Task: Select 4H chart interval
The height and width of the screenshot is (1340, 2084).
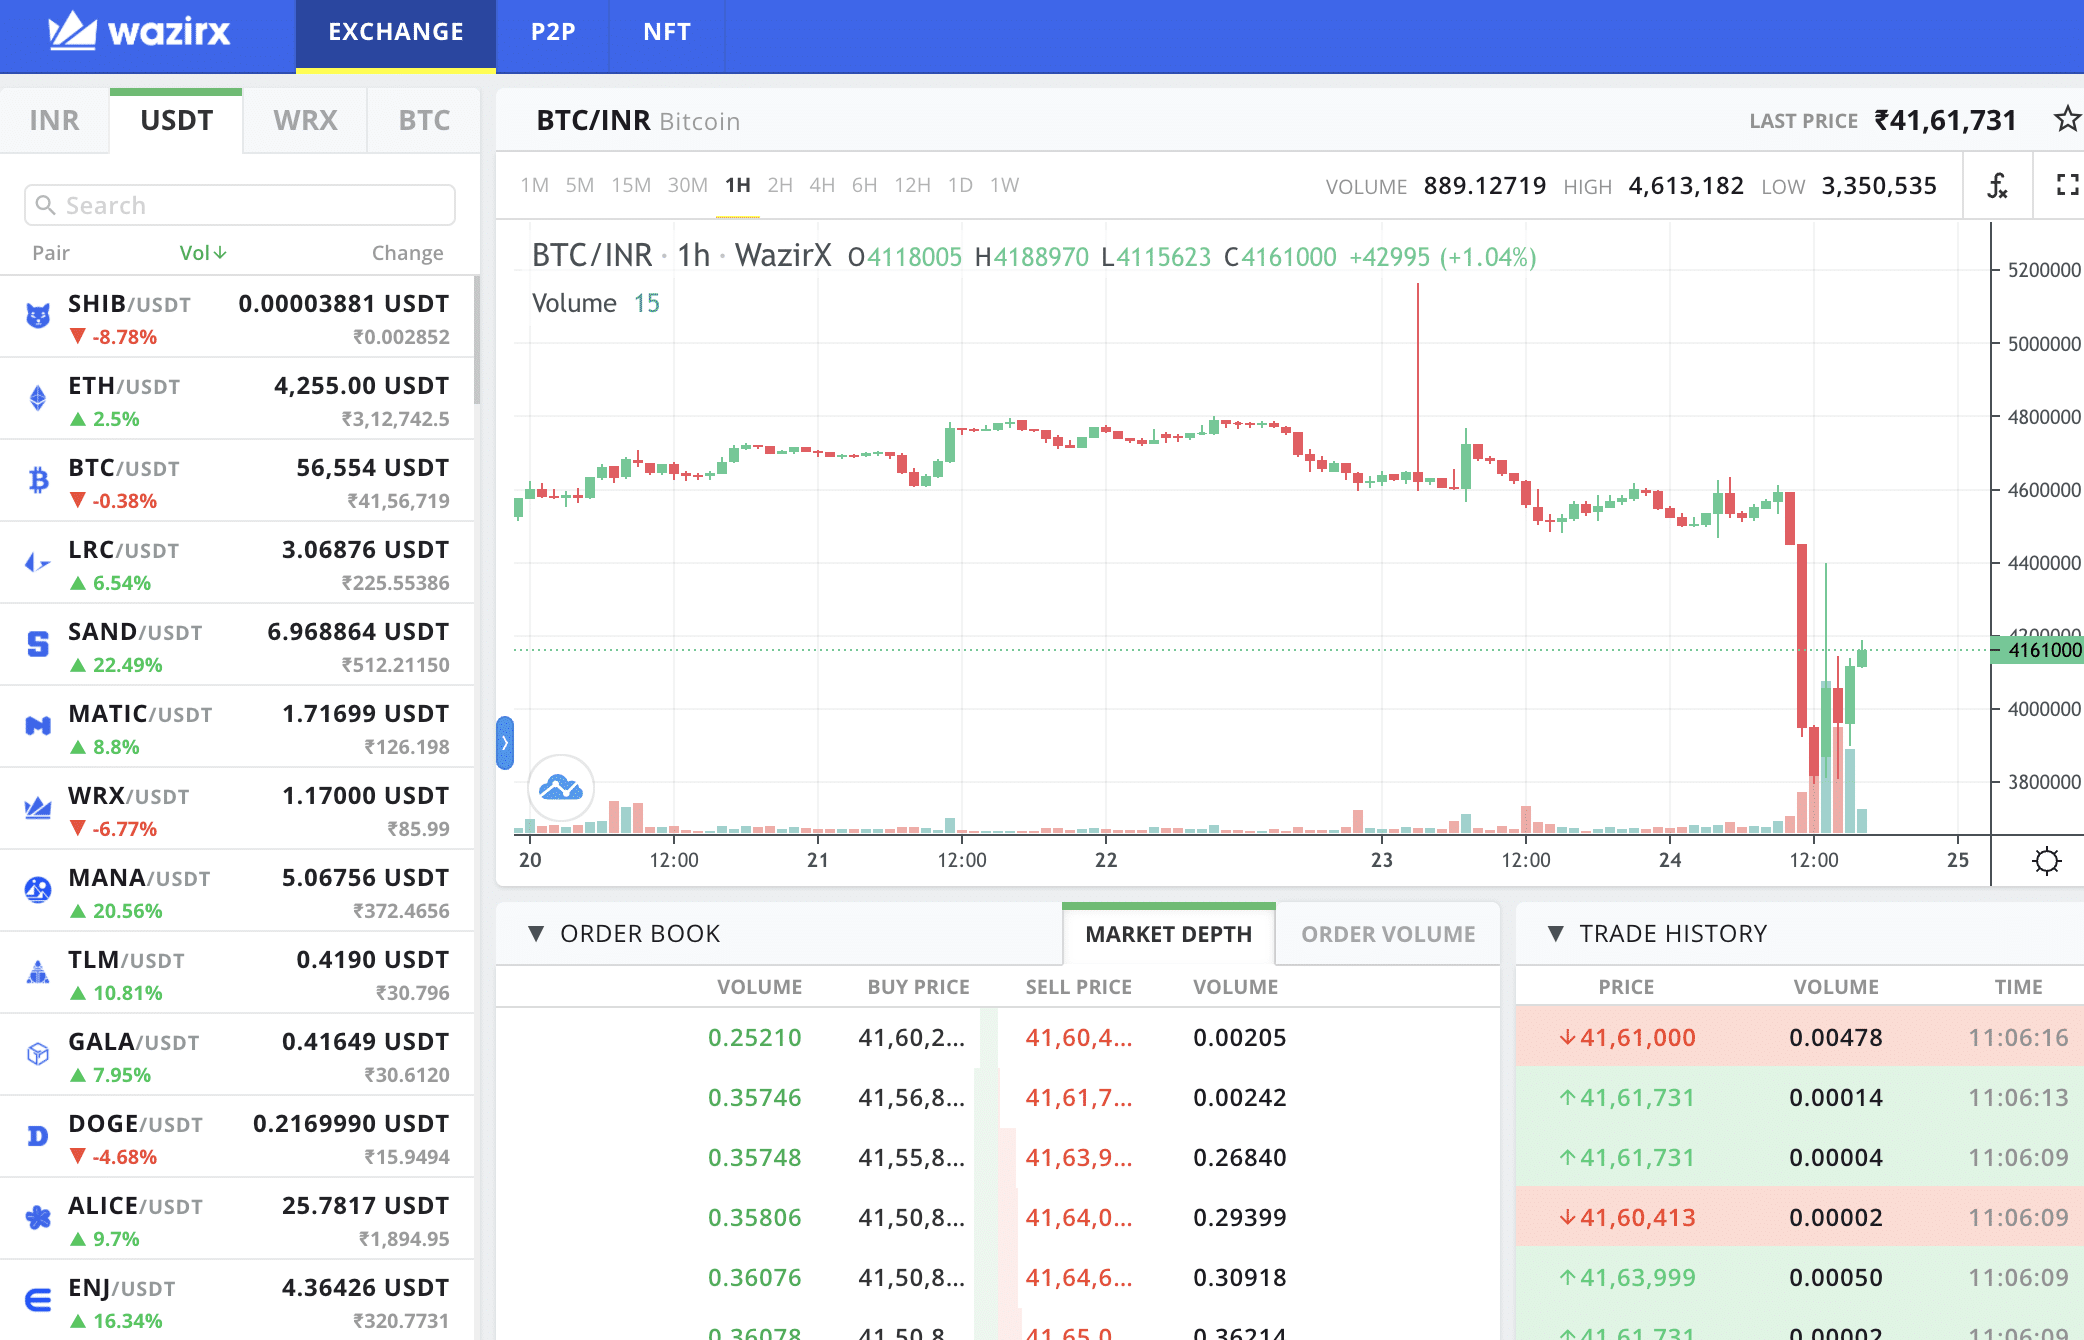Action: [822, 185]
